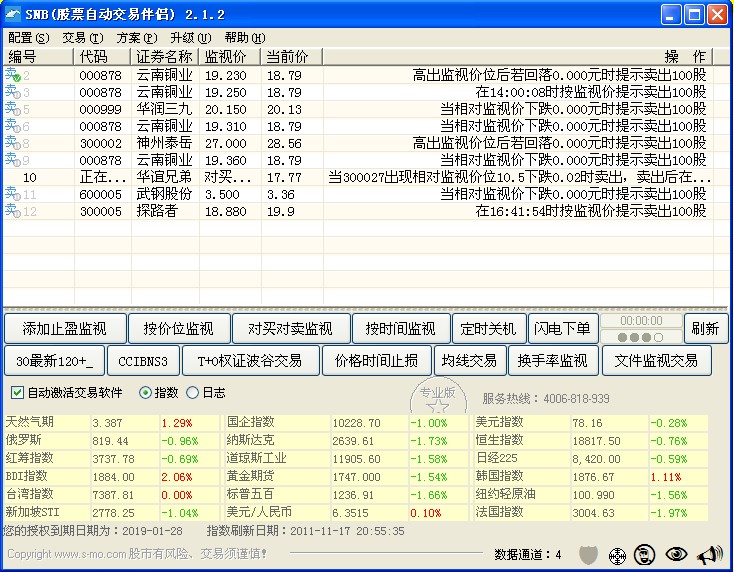
Task: Select the 日志 radio button
Action: 193,393
